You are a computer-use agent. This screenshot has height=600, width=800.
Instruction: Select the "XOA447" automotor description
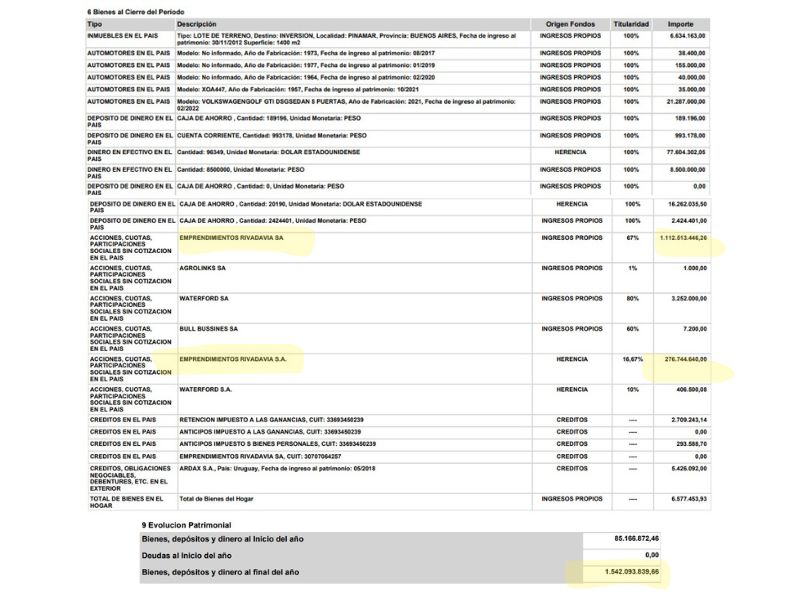pyautogui.click(x=298, y=89)
